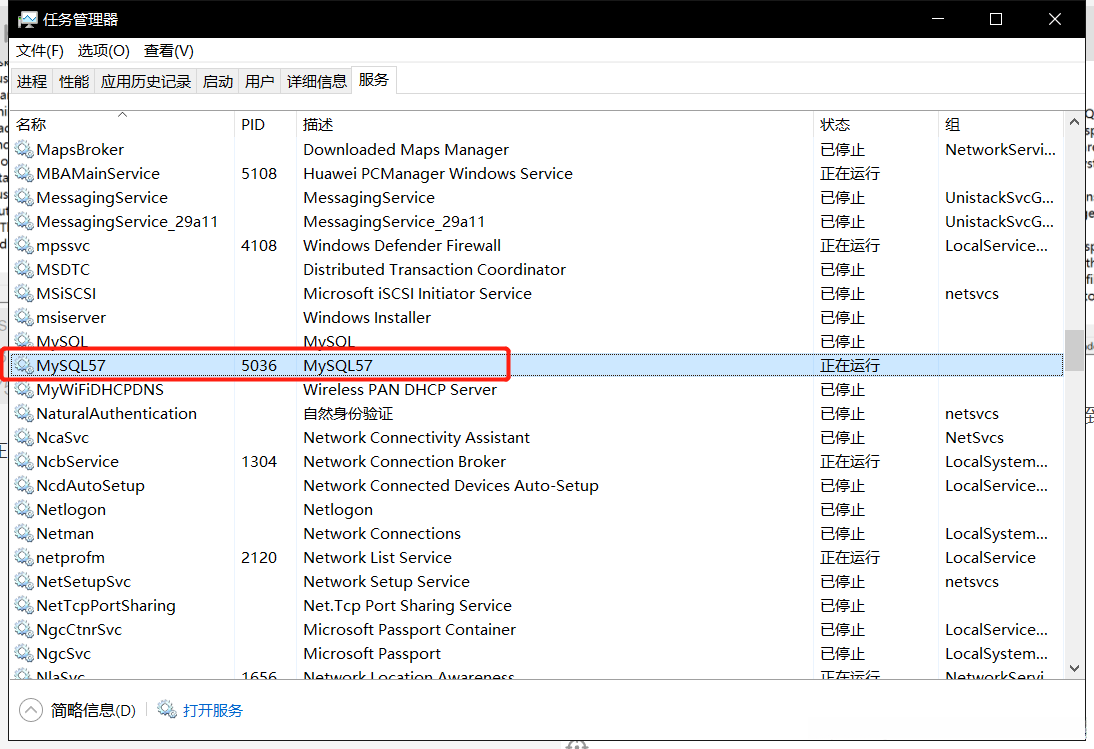Open the 打开服务 link
Screen dimensions: 1094x749
click(213, 710)
